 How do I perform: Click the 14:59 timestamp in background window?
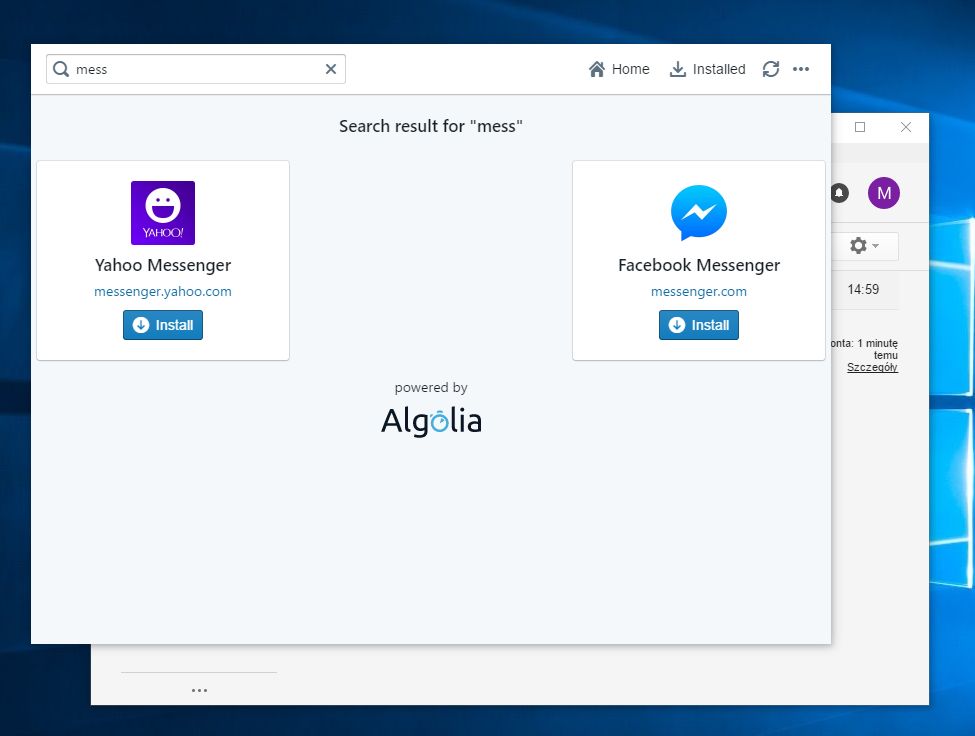tap(863, 289)
